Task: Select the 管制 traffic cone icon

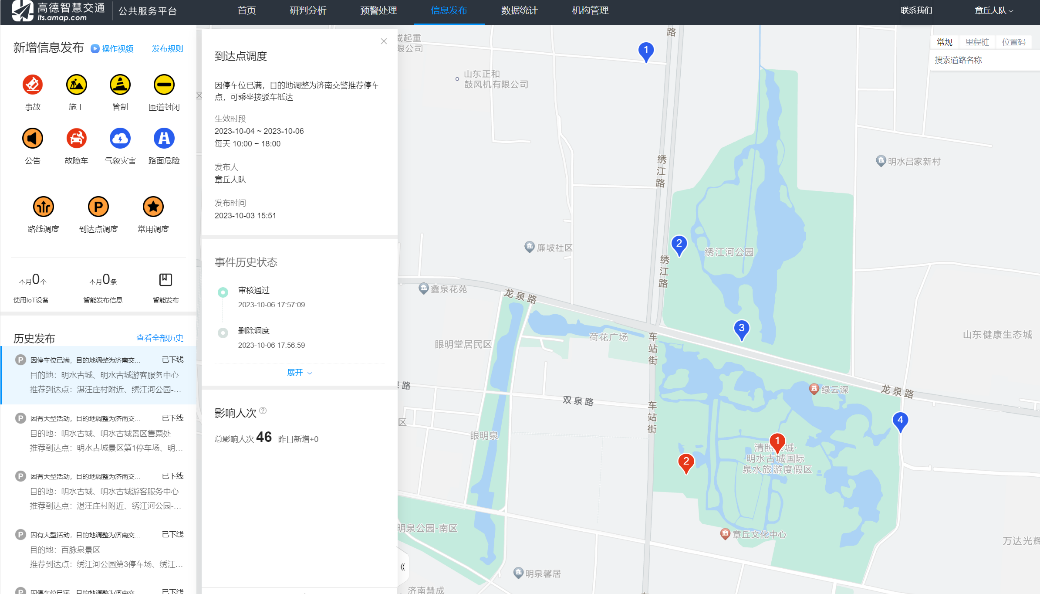Action: [120, 85]
